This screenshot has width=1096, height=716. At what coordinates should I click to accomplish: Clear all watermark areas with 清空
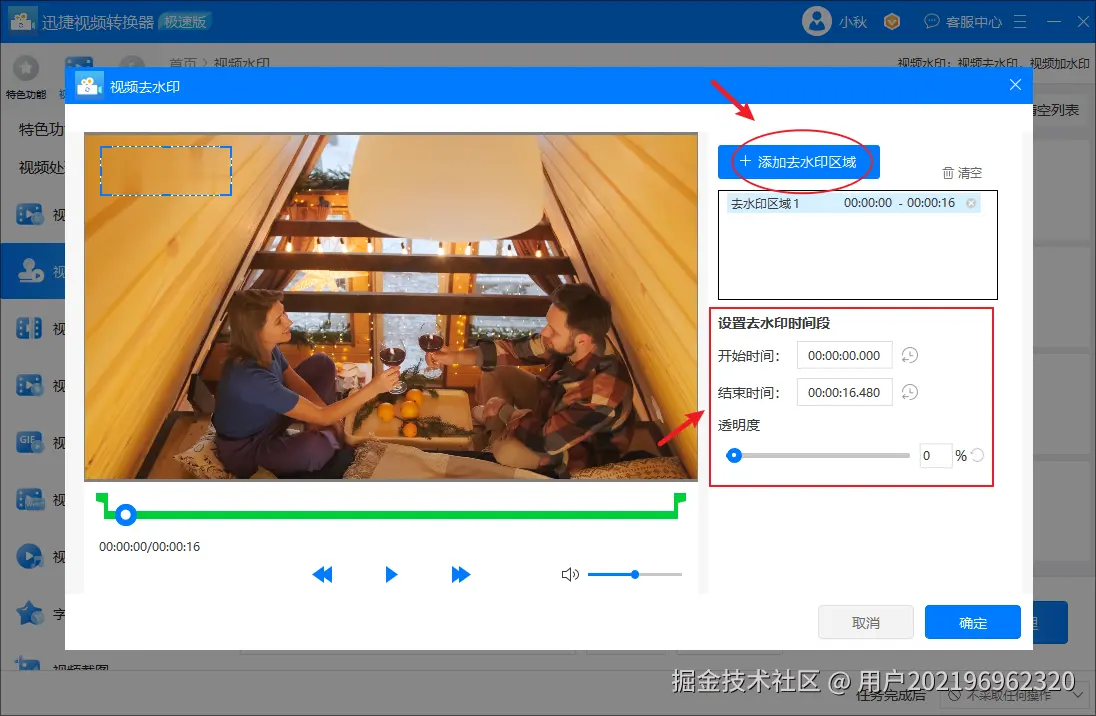point(962,173)
